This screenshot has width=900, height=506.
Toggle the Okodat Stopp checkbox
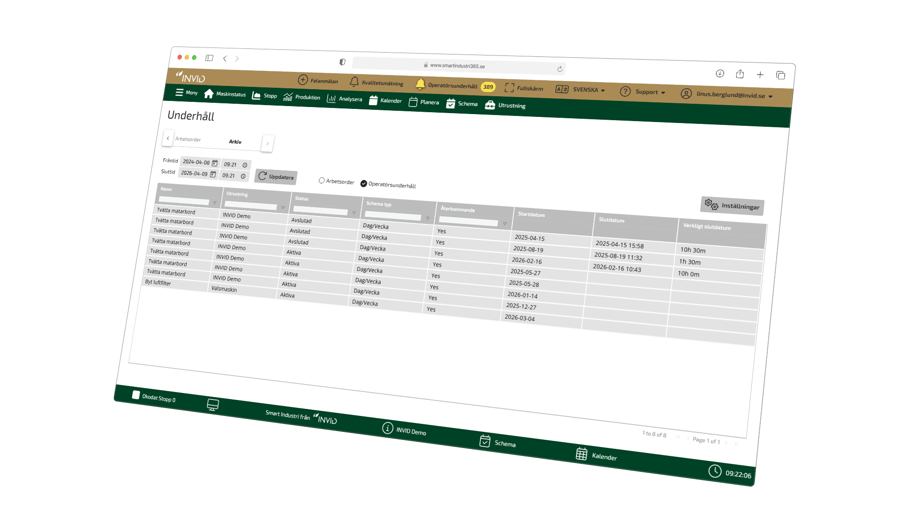pos(136,395)
